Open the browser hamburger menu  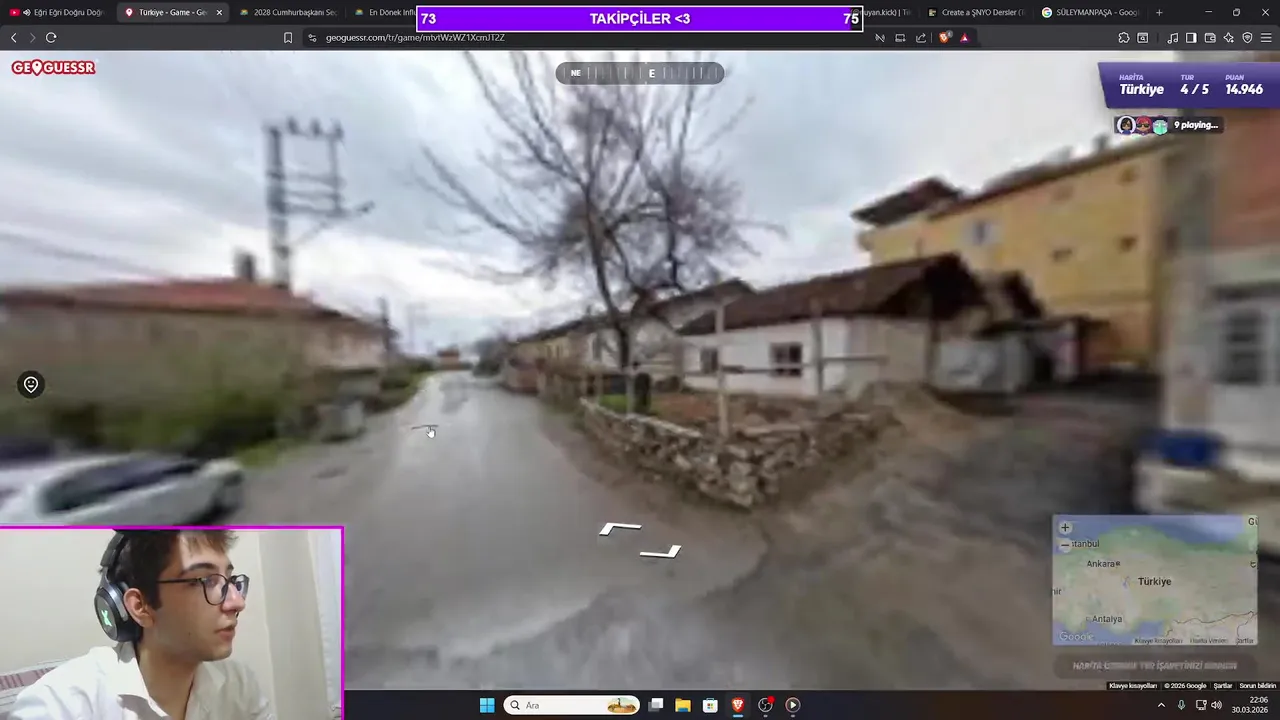(x=1266, y=38)
